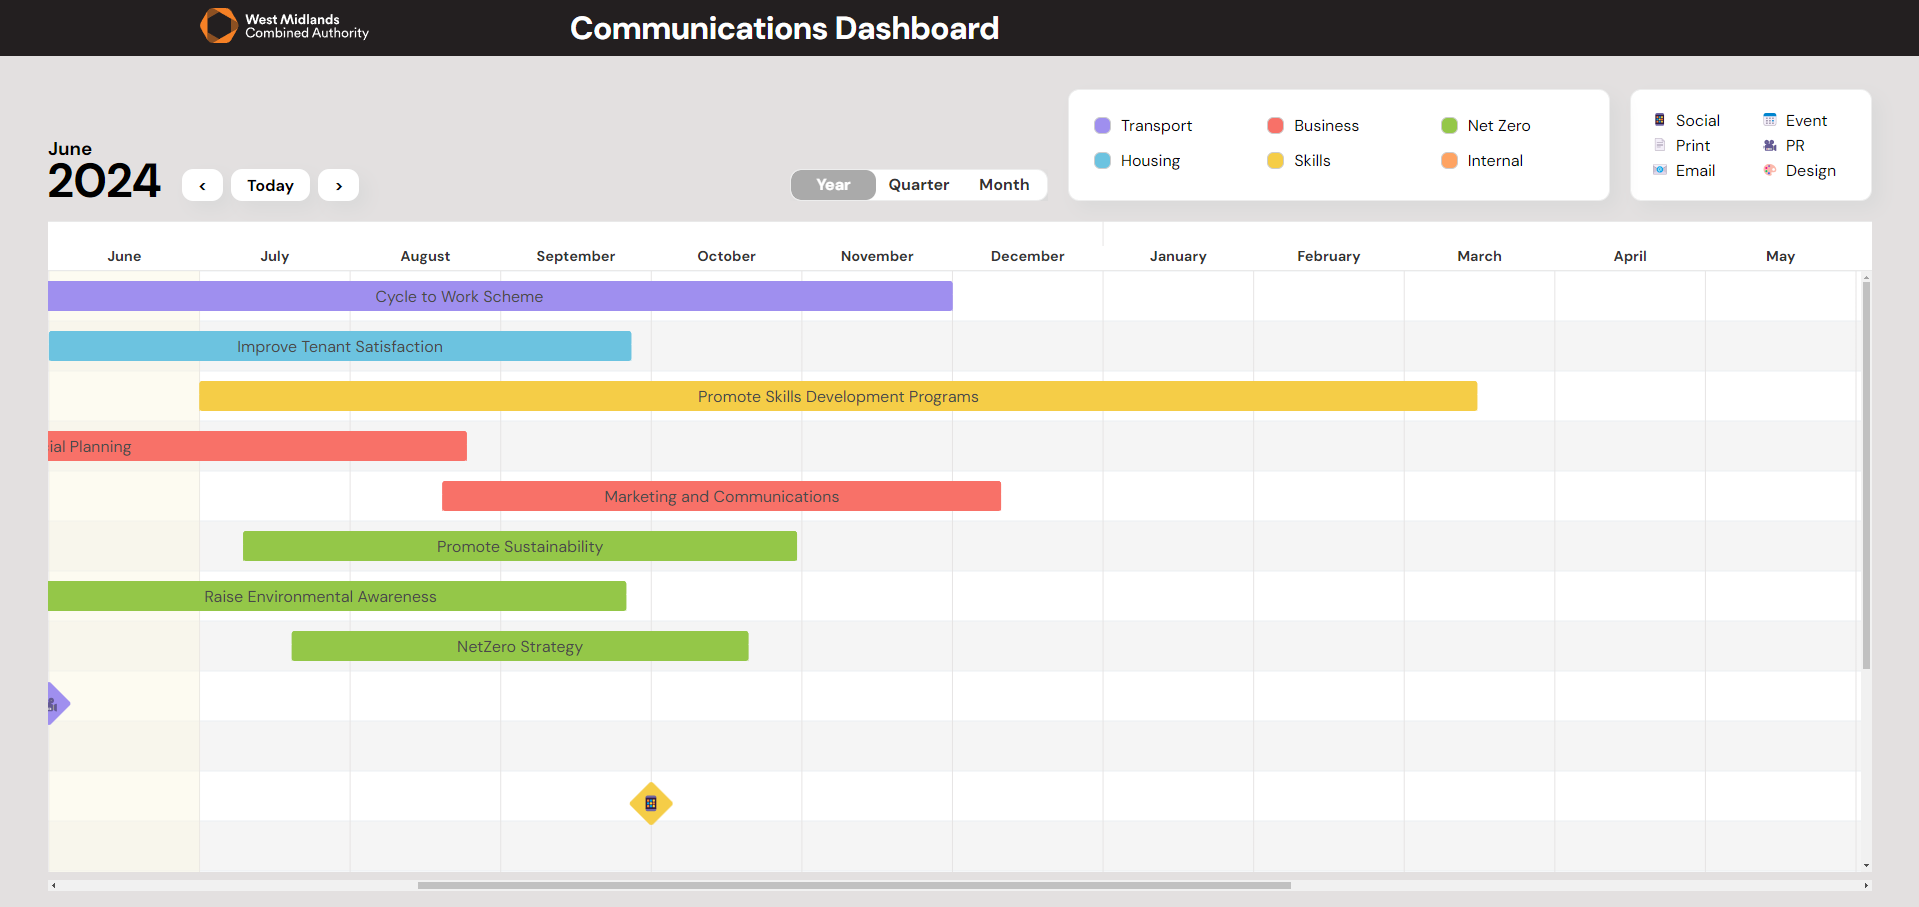Click the April month header
Image resolution: width=1919 pixels, height=907 pixels.
coord(1630,256)
